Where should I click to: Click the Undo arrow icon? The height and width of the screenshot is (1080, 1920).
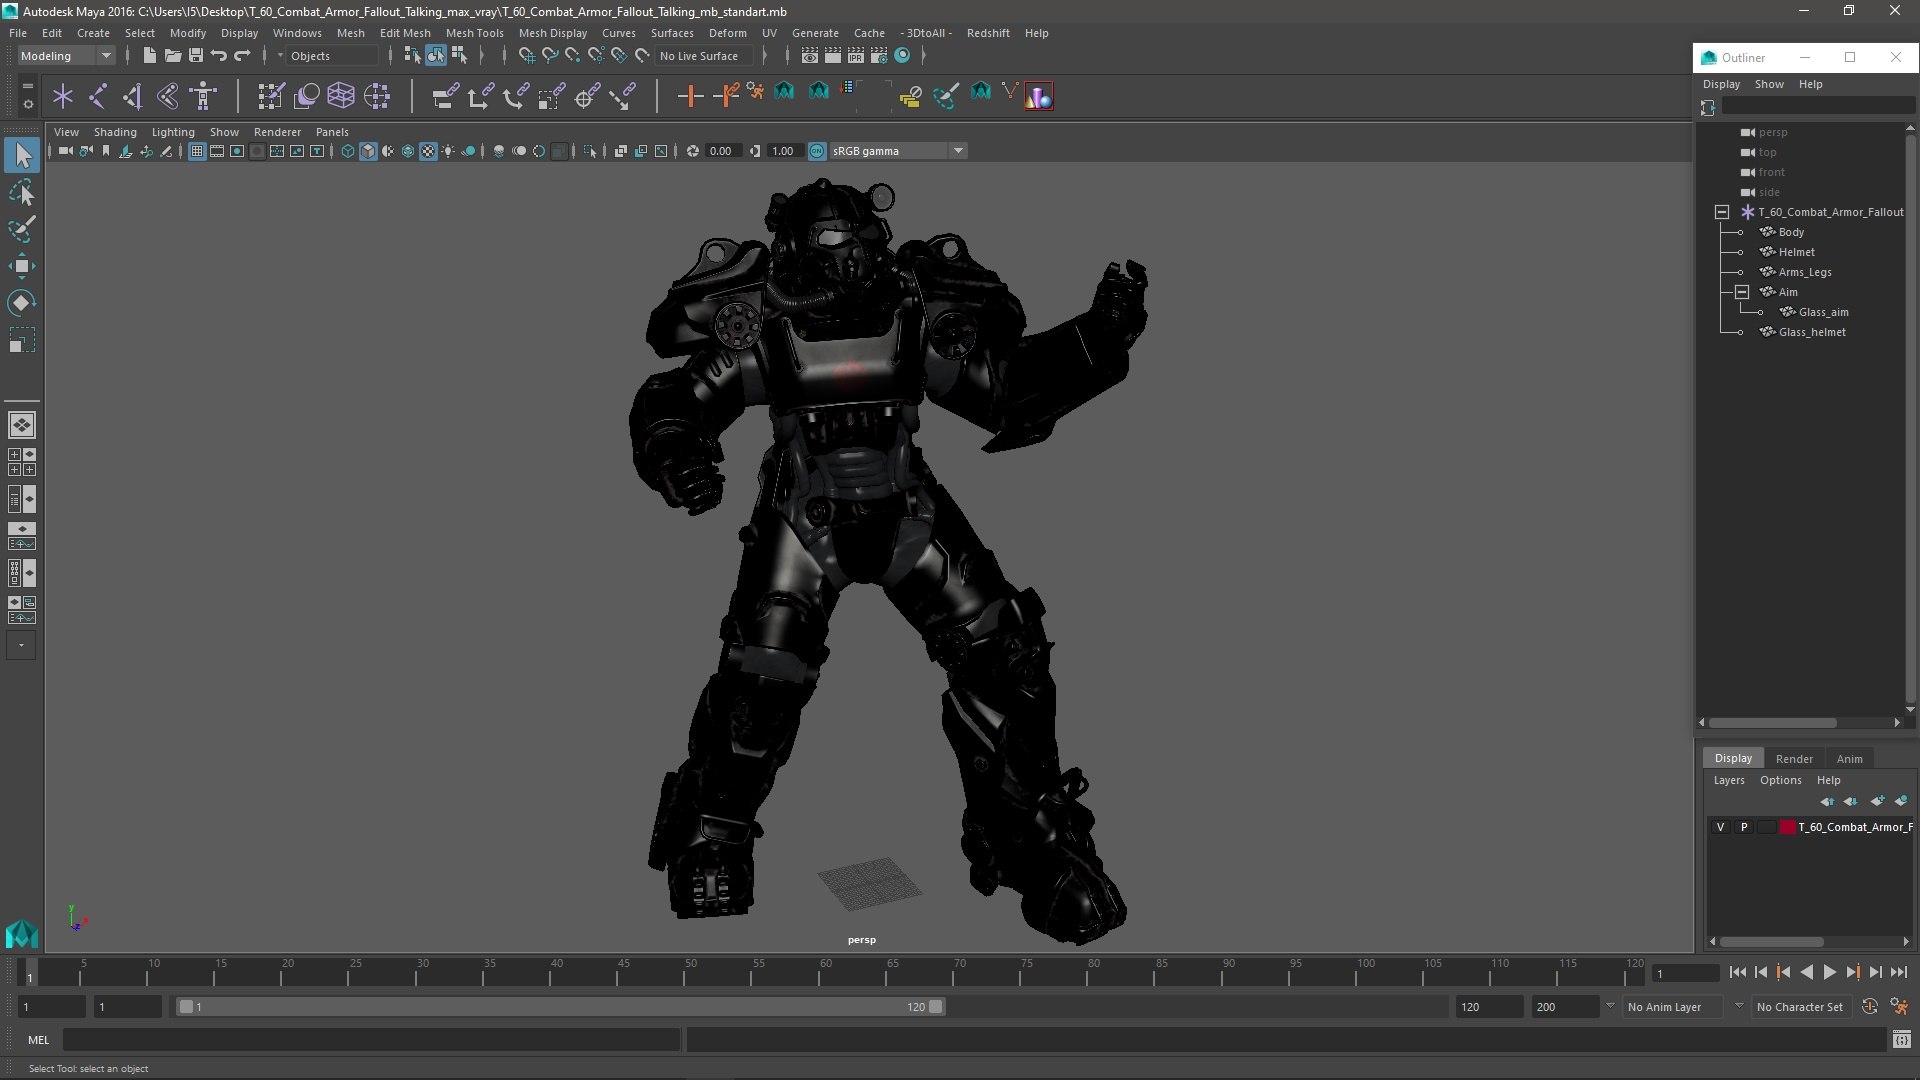pos(219,56)
